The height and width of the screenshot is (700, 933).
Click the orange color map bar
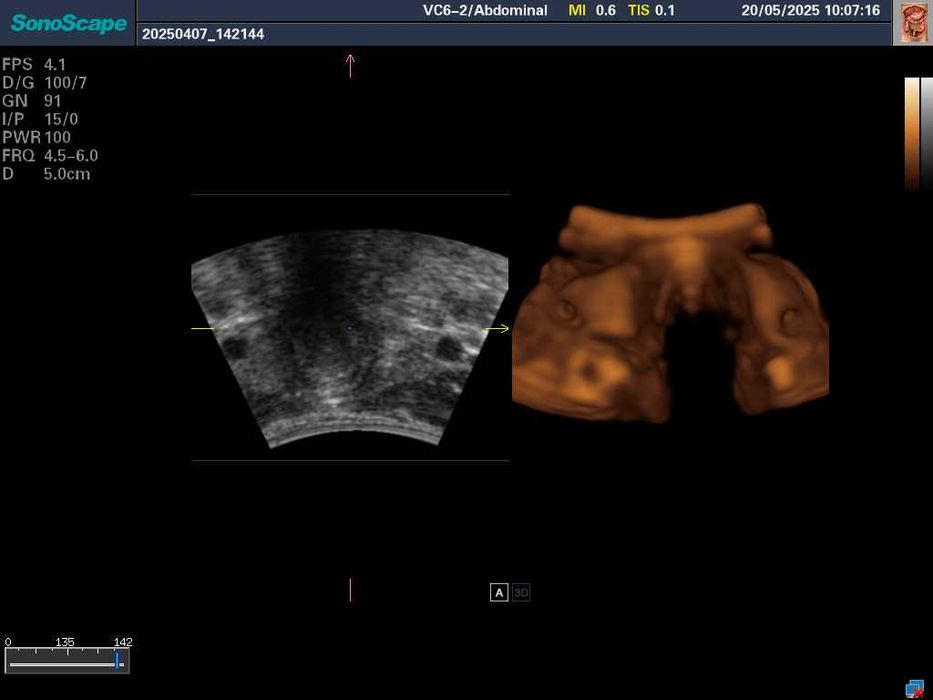point(912,134)
